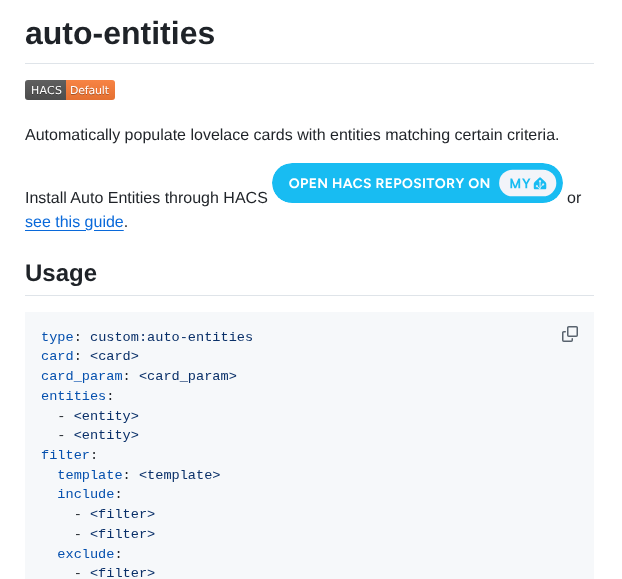The image size is (622, 579).
Task: Click the 'entities:' key in code
Action: (x=77, y=395)
